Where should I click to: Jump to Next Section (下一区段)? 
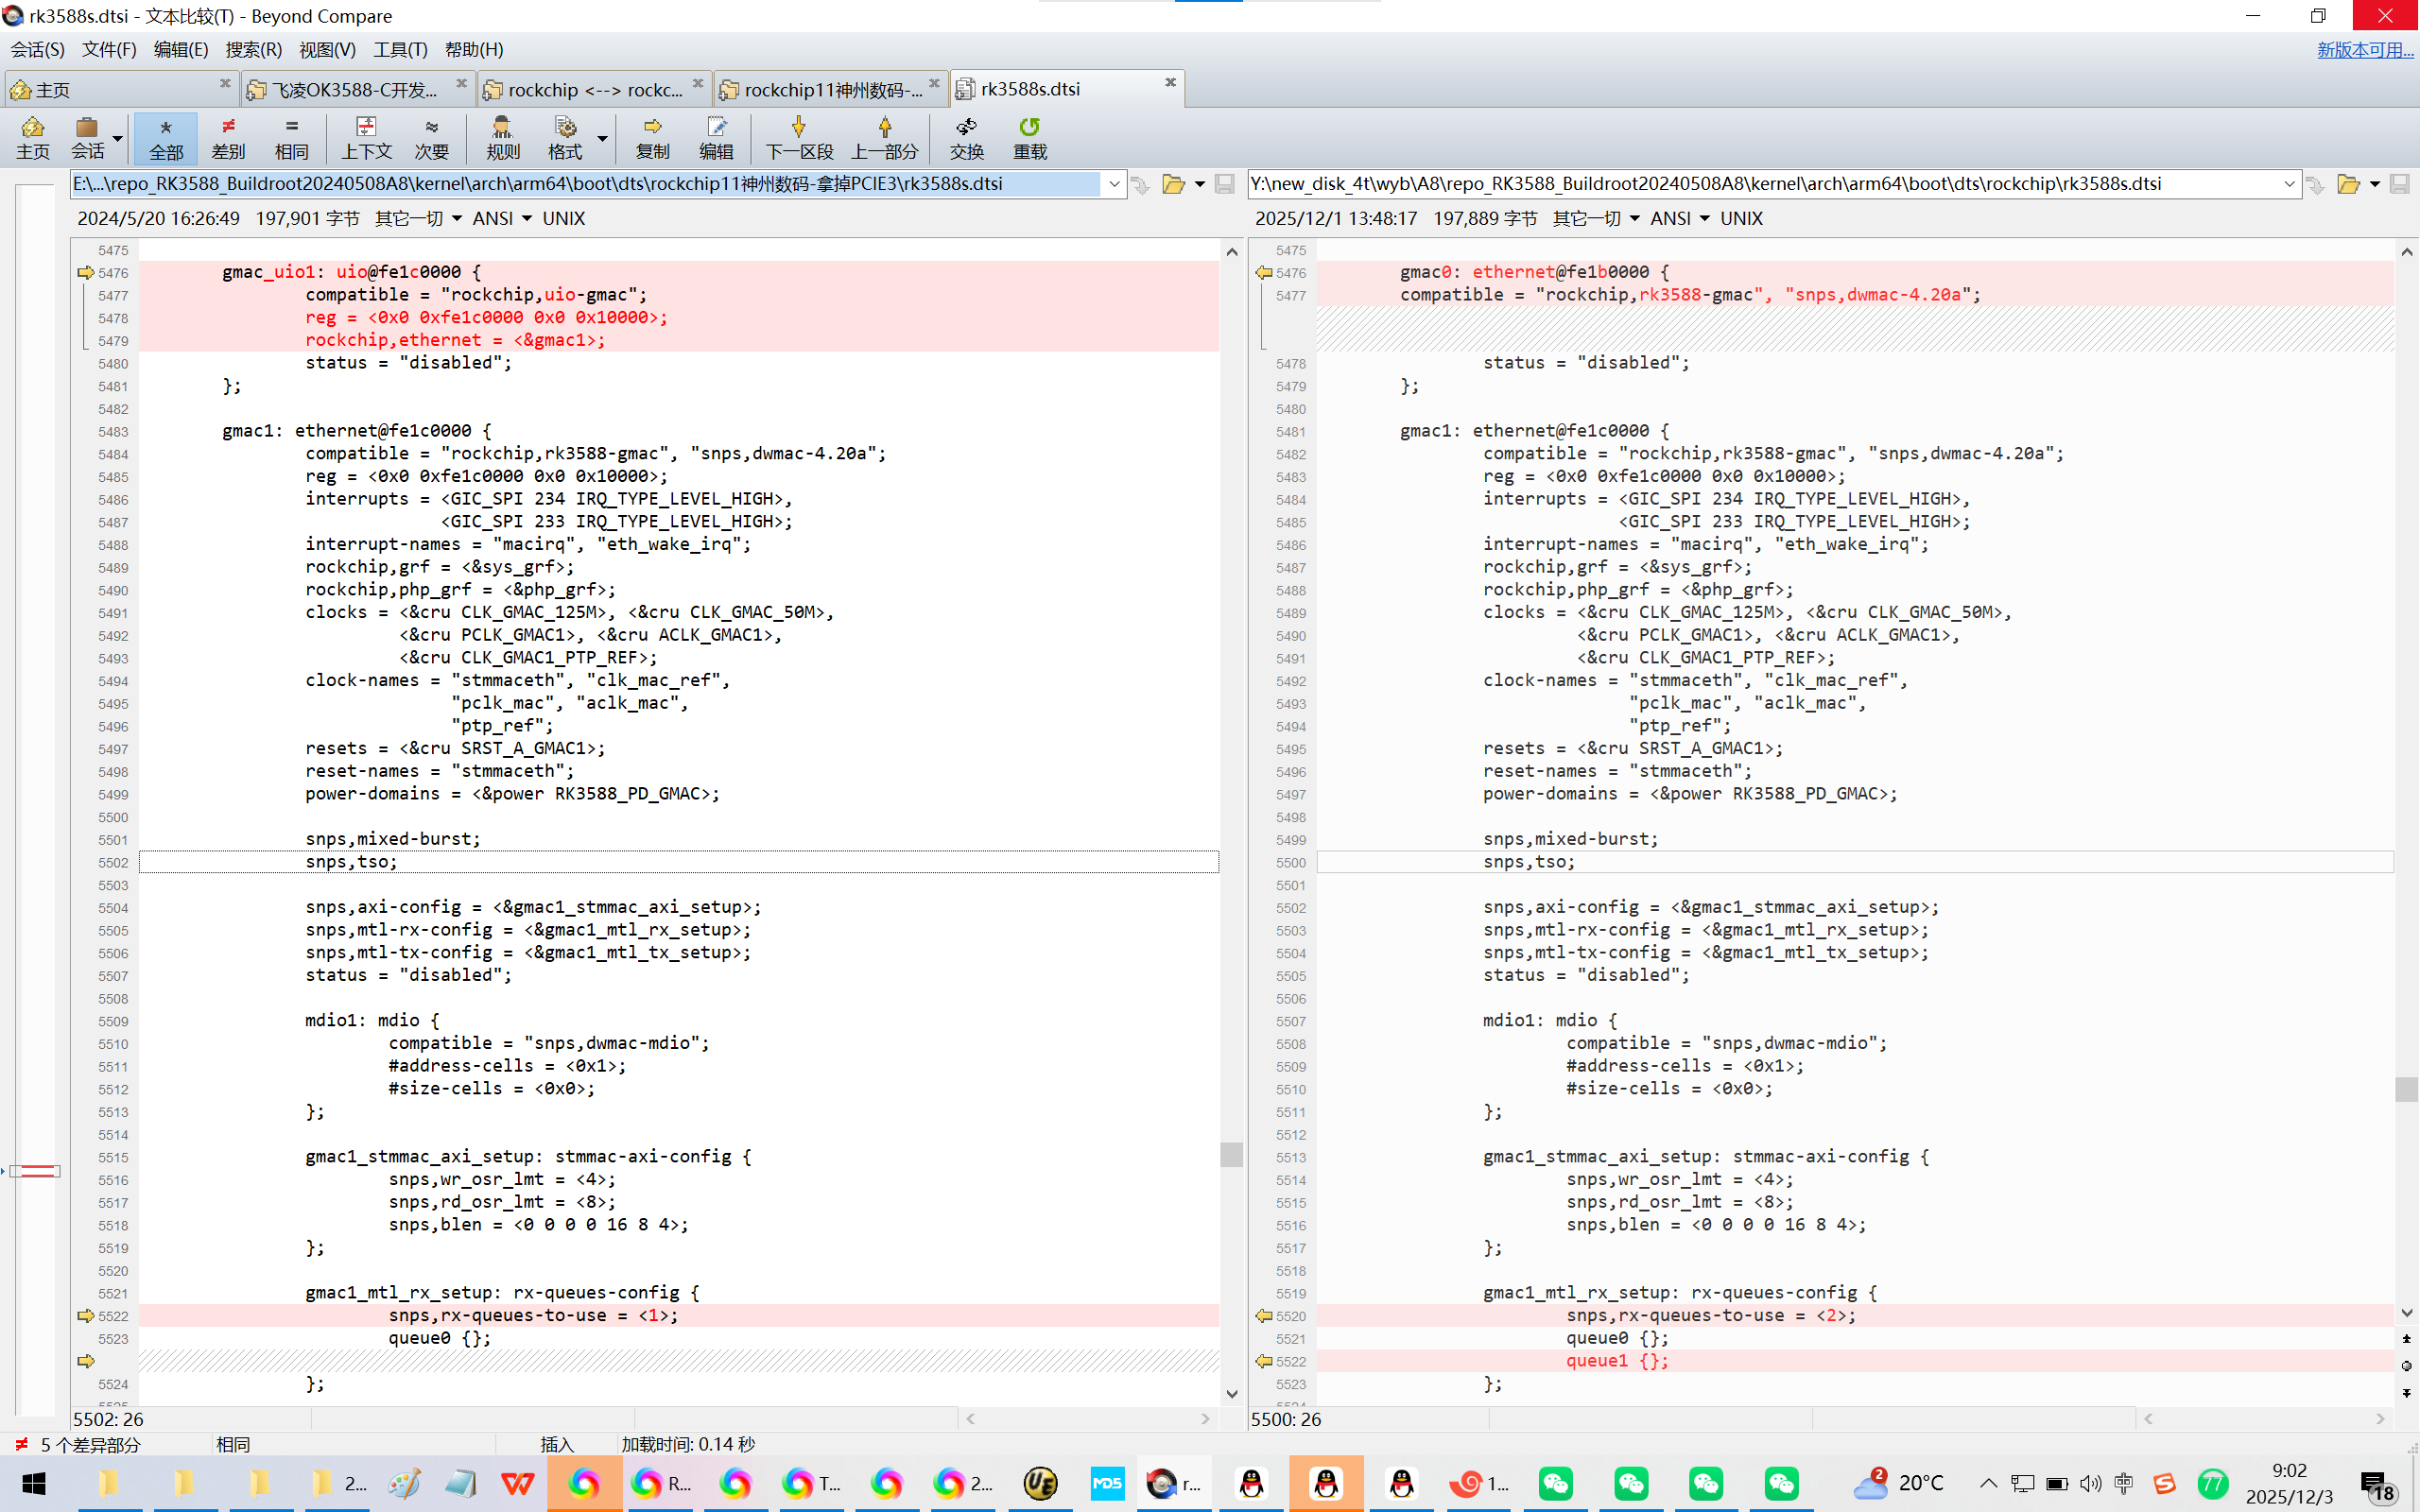click(x=799, y=137)
